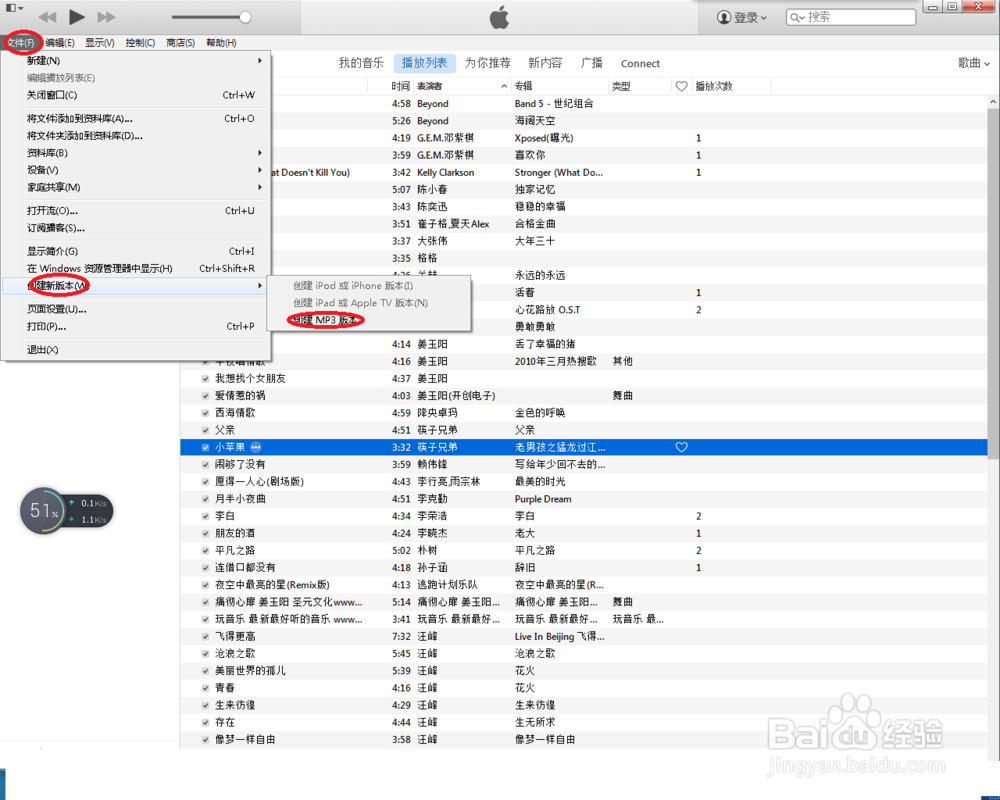Toggle the checkbox for 像梦一样自由

coord(205,739)
